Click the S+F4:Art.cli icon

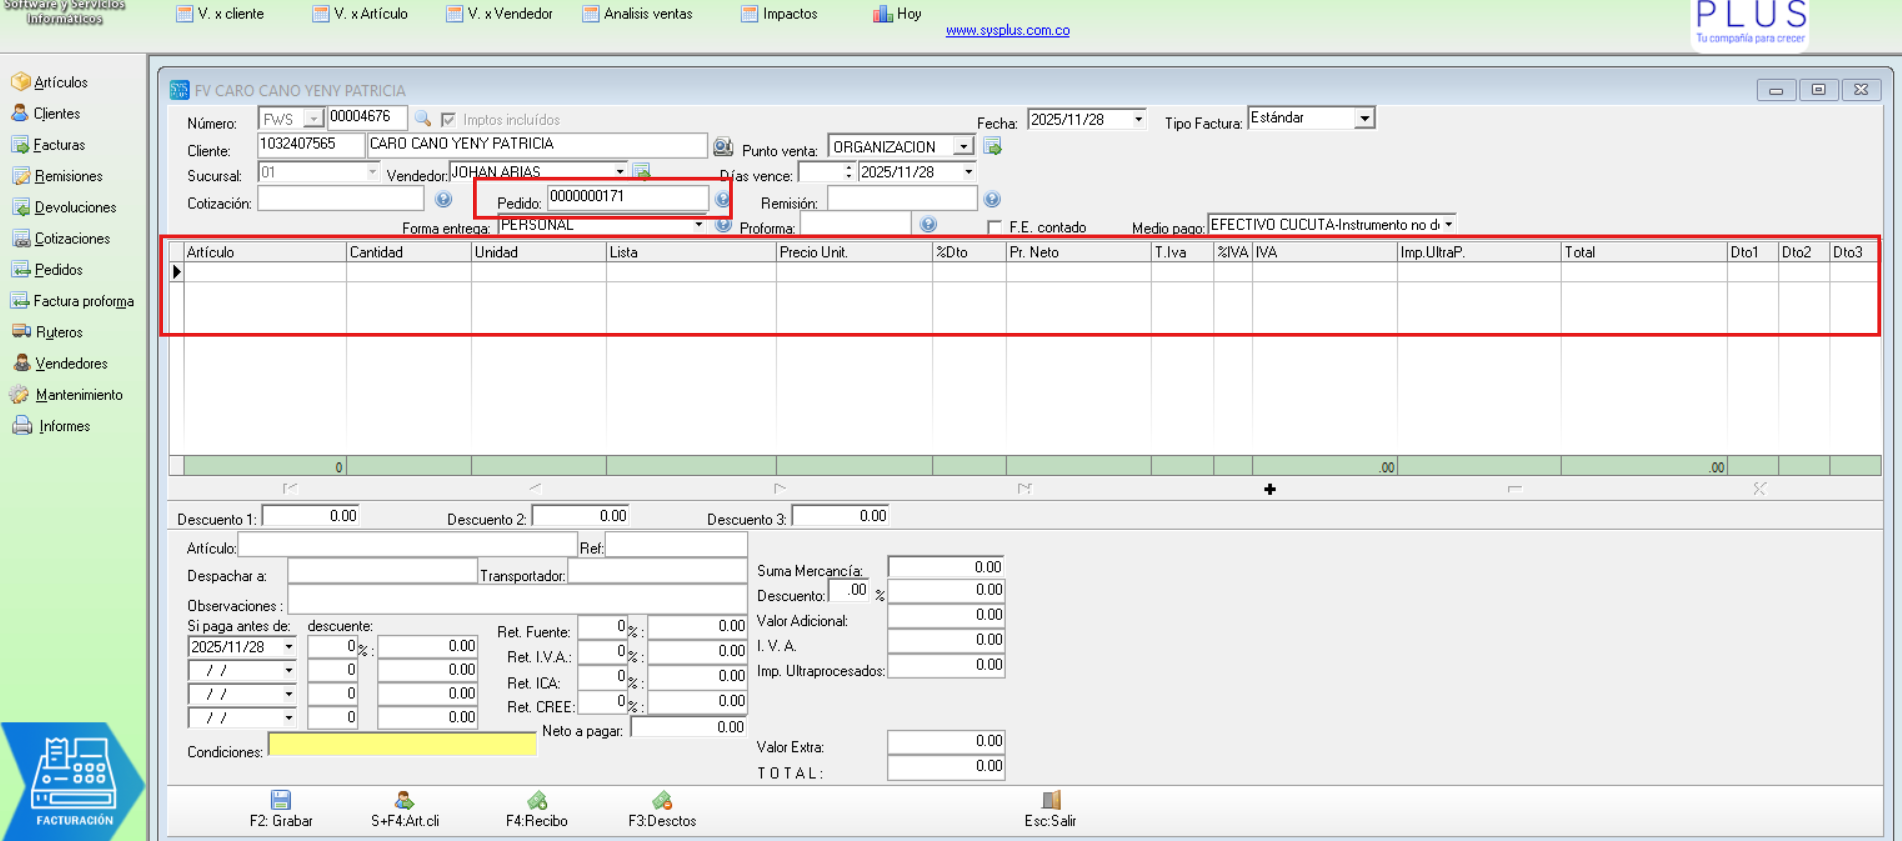(x=404, y=800)
